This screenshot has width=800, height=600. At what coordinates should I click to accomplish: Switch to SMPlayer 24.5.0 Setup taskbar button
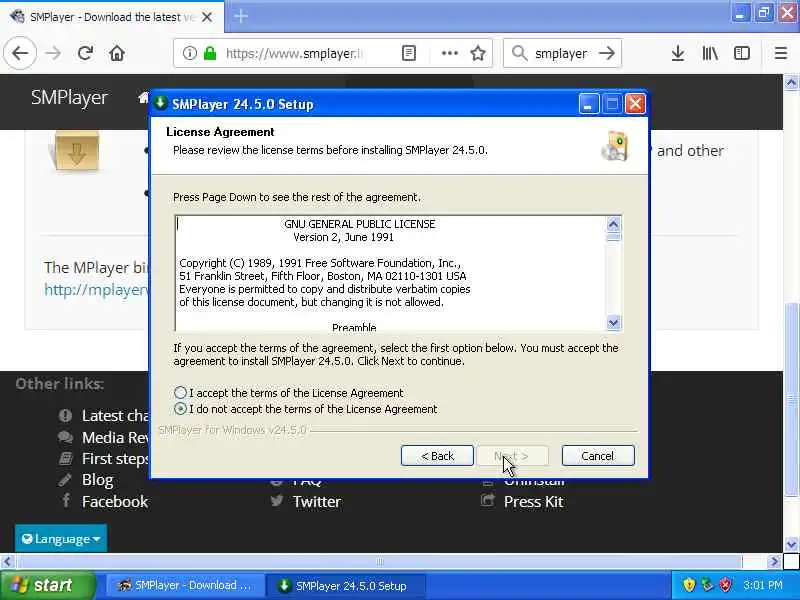[x=346, y=585]
